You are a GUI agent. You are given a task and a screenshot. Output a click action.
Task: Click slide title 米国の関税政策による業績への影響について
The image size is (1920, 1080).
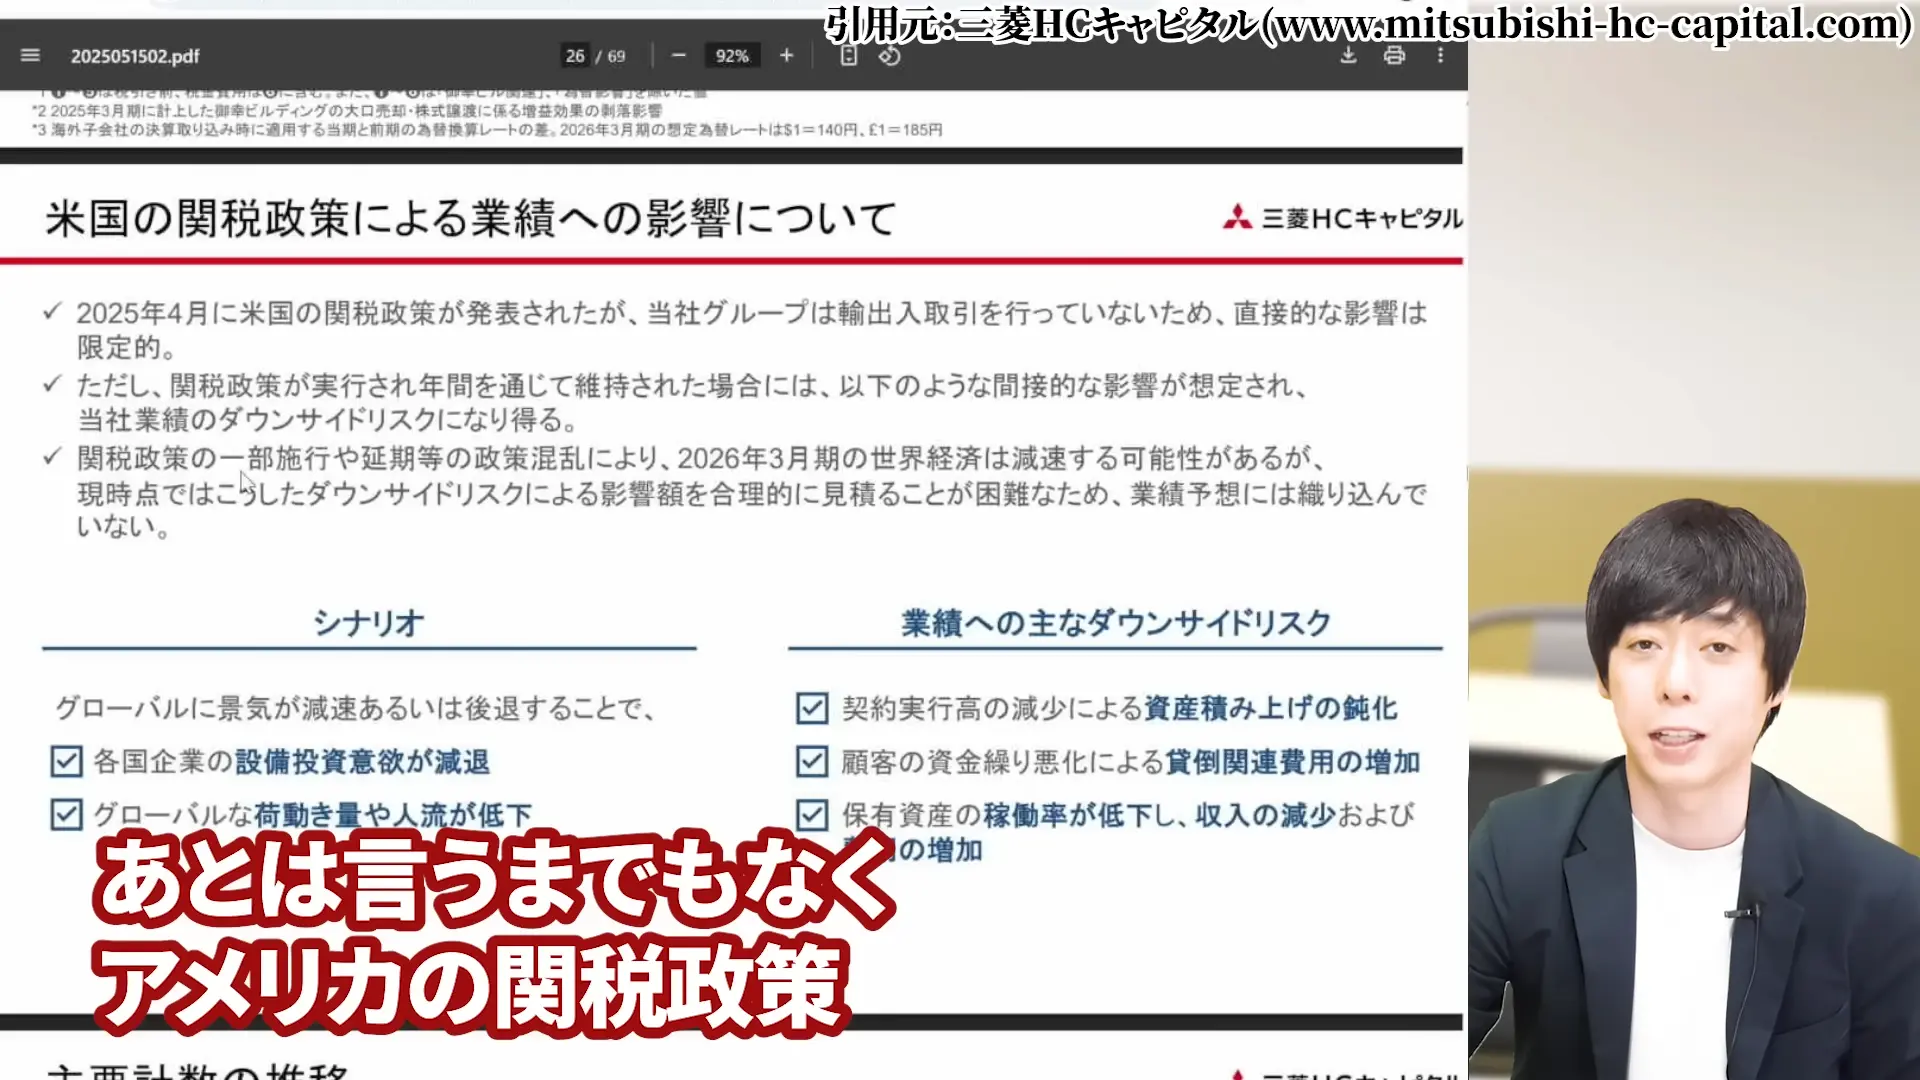470,218
